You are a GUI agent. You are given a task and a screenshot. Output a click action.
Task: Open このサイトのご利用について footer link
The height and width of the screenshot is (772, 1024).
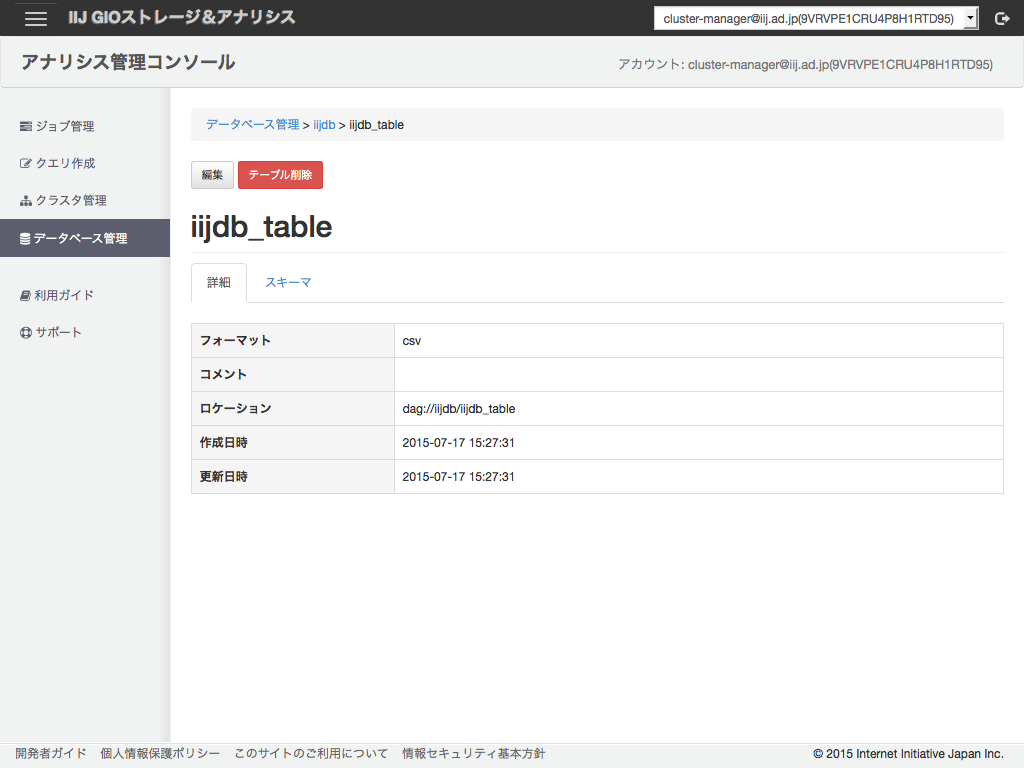(x=311, y=753)
